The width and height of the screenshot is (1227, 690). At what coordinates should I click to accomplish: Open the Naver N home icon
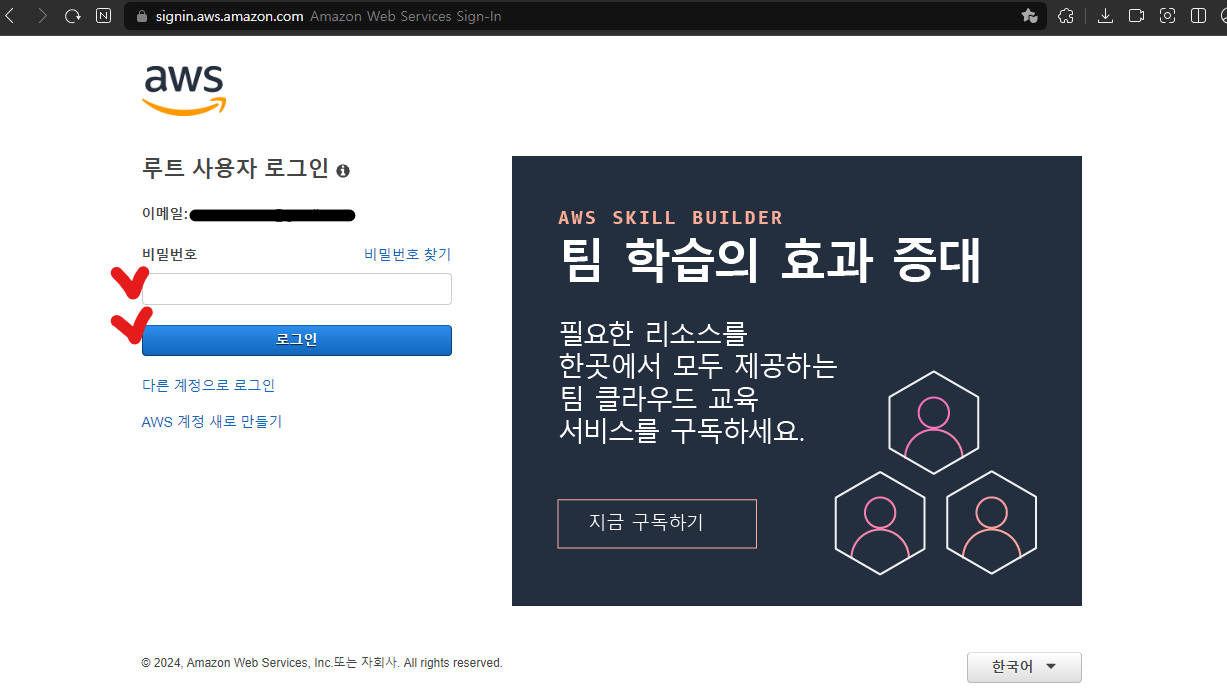coord(104,16)
